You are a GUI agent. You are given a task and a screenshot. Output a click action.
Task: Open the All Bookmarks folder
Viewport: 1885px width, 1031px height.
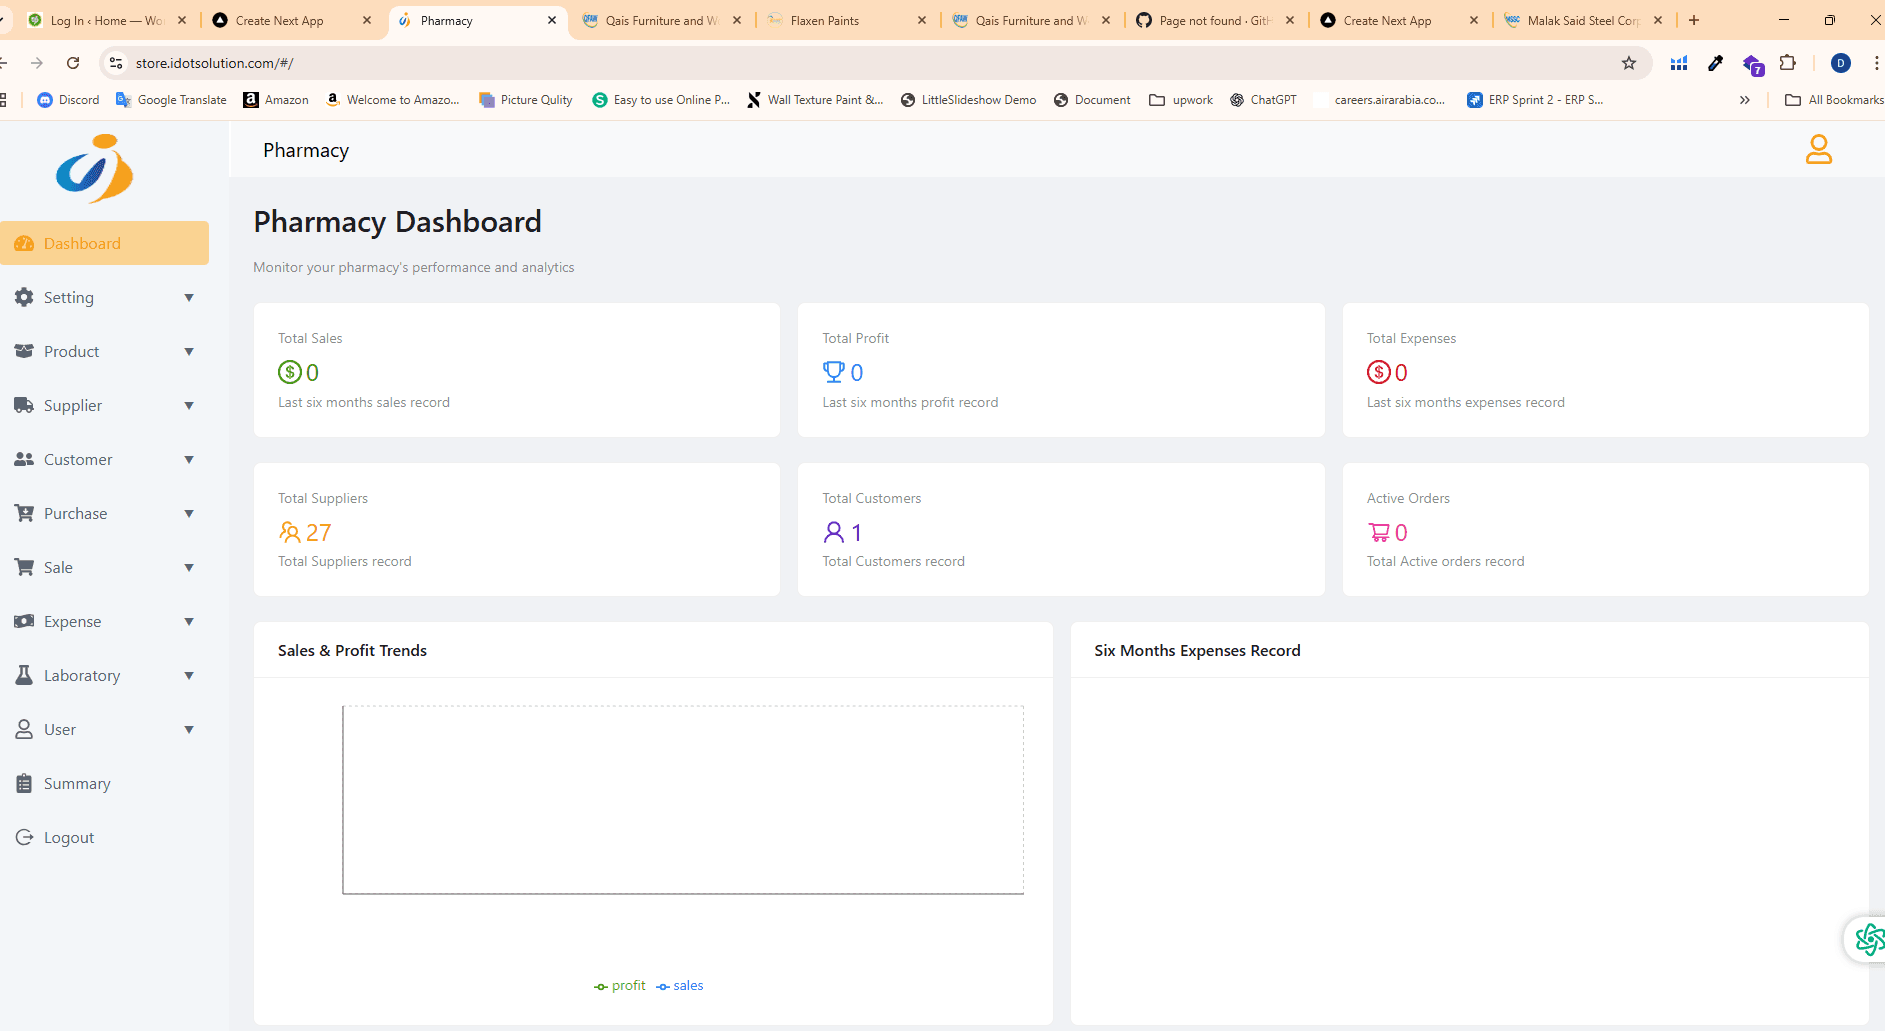click(1834, 100)
